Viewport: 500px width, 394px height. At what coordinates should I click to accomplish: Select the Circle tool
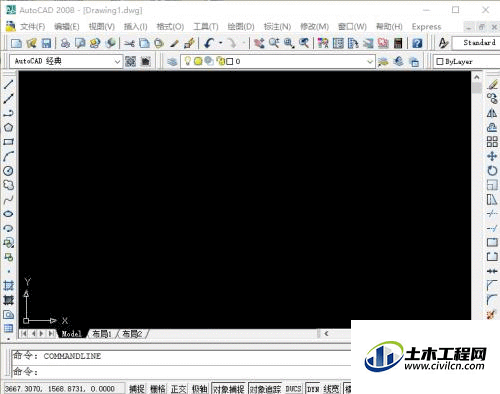coord(8,171)
